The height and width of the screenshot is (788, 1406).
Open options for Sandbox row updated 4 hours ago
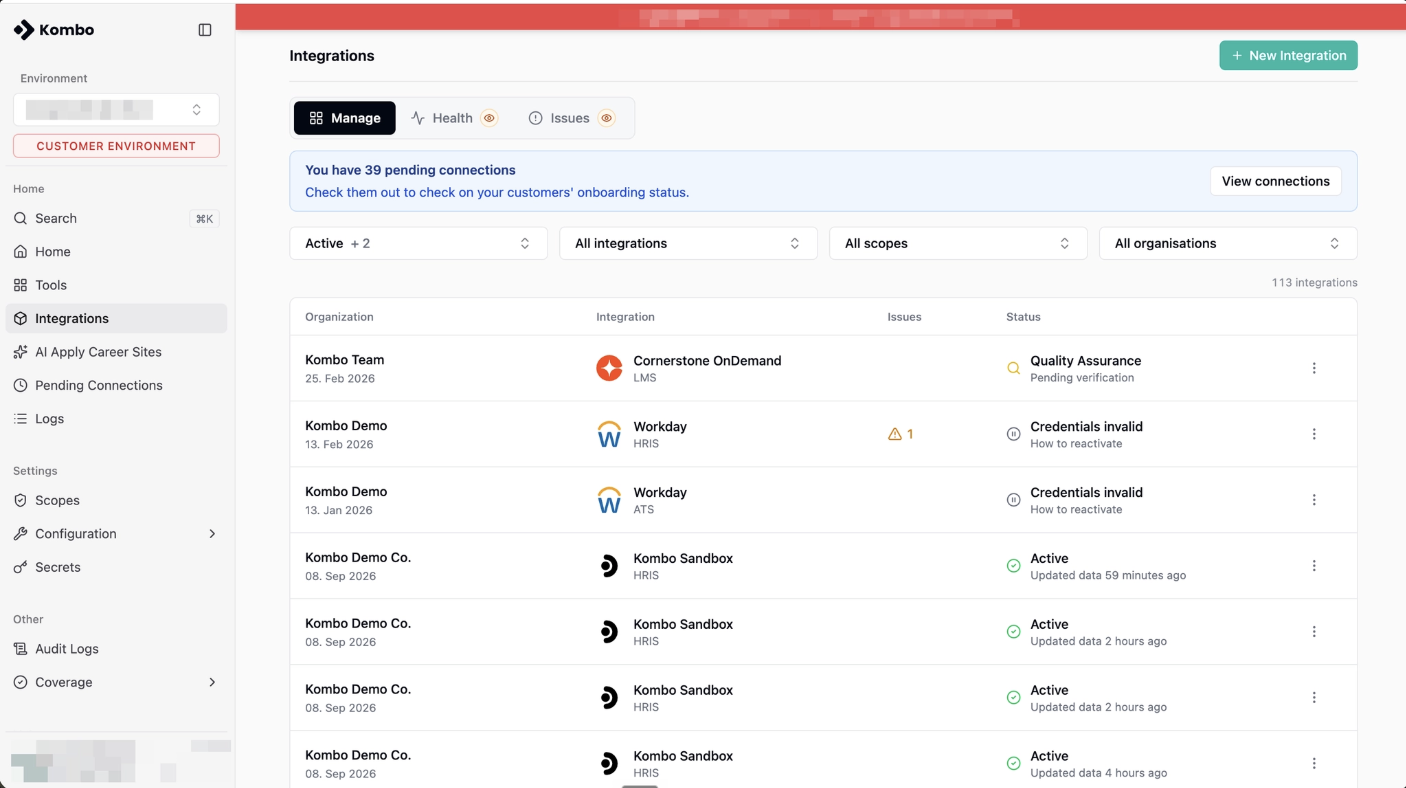(x=1314, y=764)
